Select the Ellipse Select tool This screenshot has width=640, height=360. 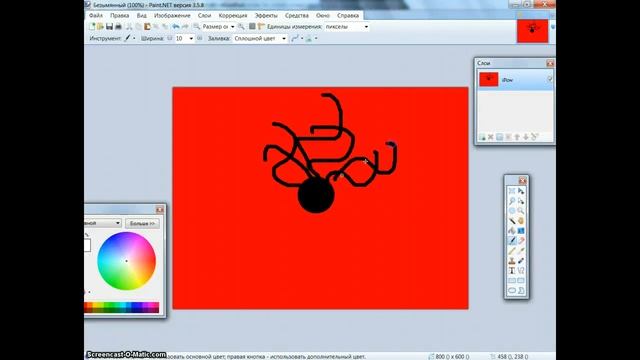(512, 211)
